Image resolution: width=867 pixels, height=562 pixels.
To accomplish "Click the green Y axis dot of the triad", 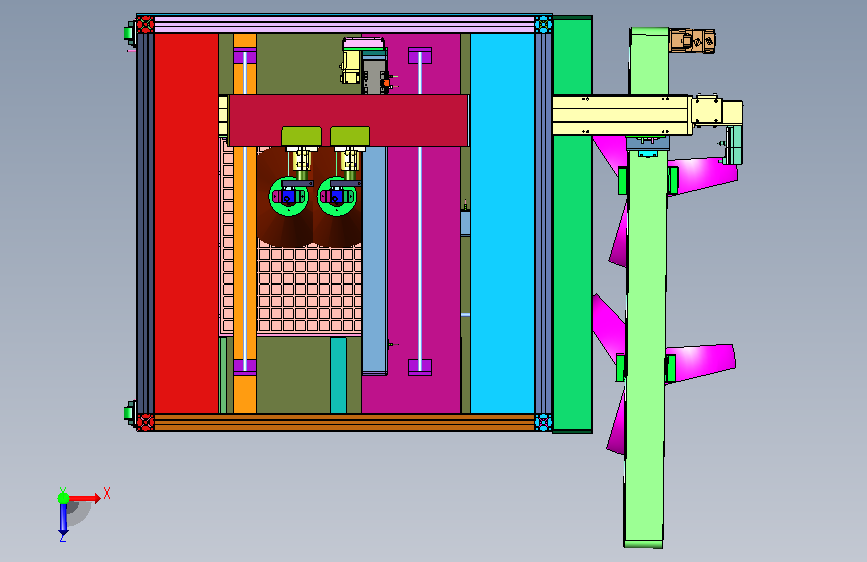I will pyautogui.click(x=63, y=498).
